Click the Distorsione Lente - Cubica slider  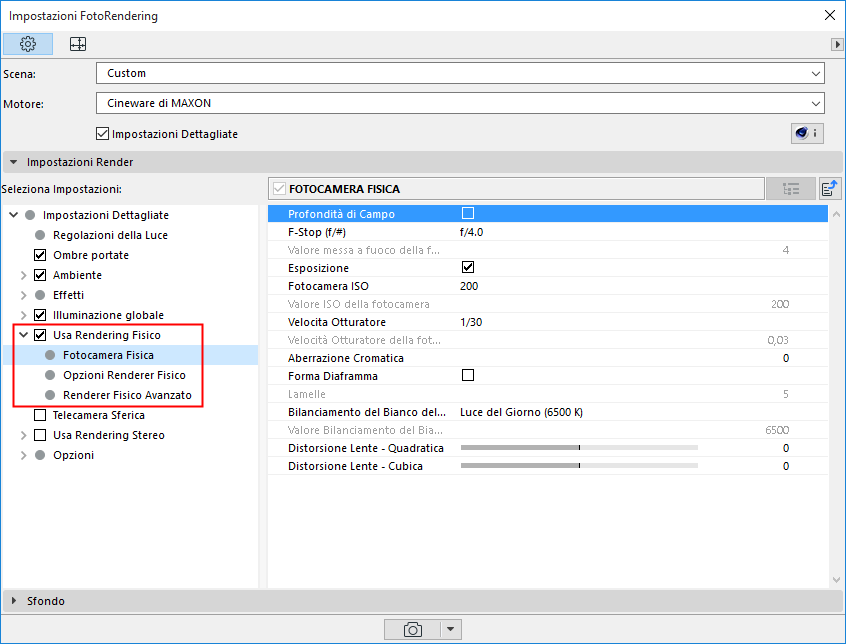click(x=579, y=465)
